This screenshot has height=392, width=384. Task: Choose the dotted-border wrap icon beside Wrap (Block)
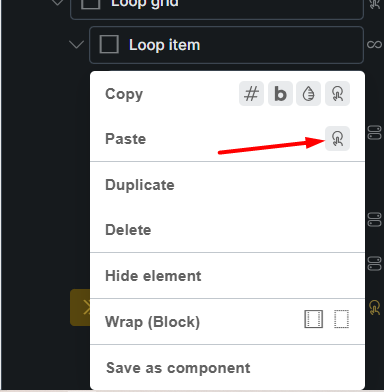pos(341,319)
